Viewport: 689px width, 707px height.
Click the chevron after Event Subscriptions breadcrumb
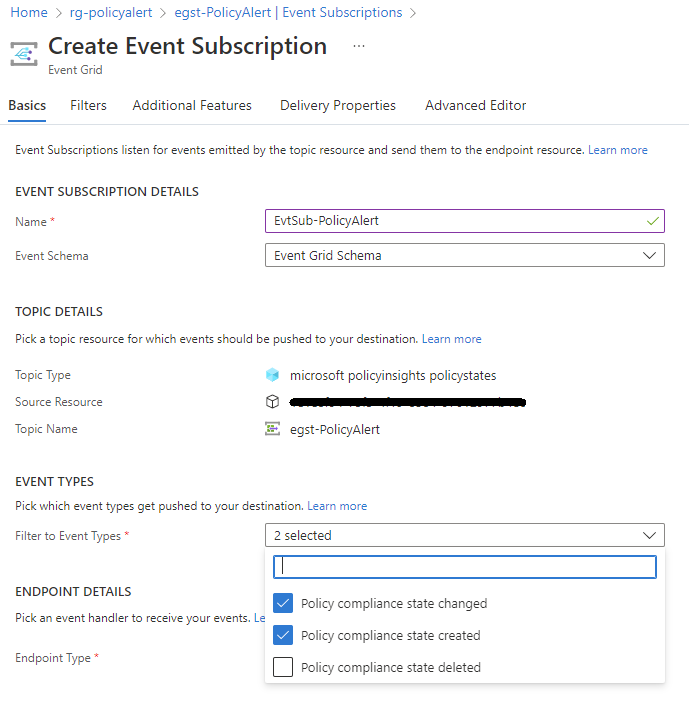pyautogui.click(x=413, y=13)
